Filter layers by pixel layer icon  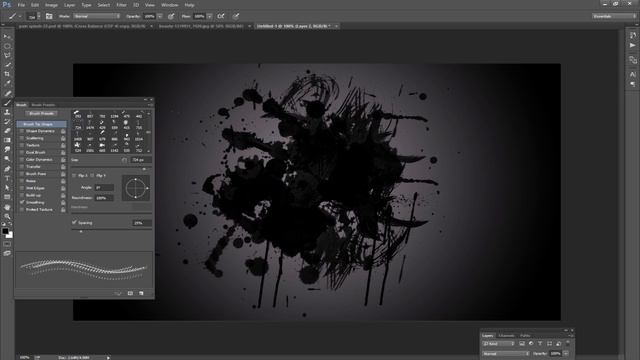522,344
